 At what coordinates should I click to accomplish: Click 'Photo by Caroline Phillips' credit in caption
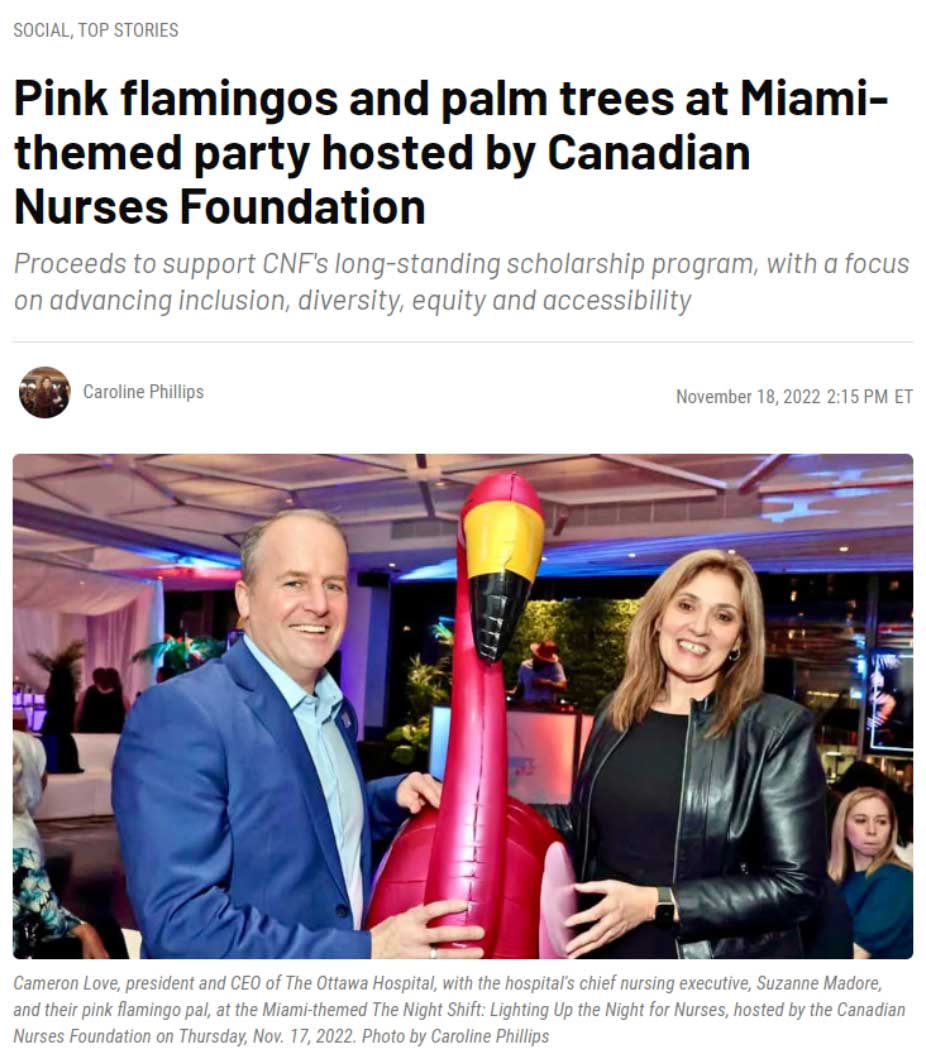click(455, 1036)
